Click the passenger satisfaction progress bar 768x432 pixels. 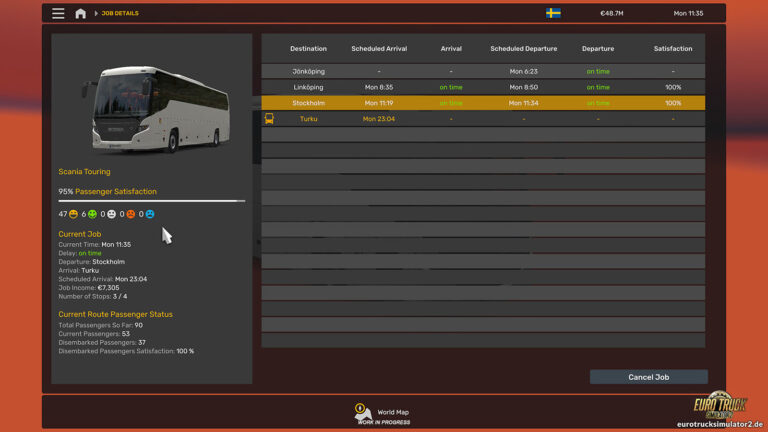151,201
